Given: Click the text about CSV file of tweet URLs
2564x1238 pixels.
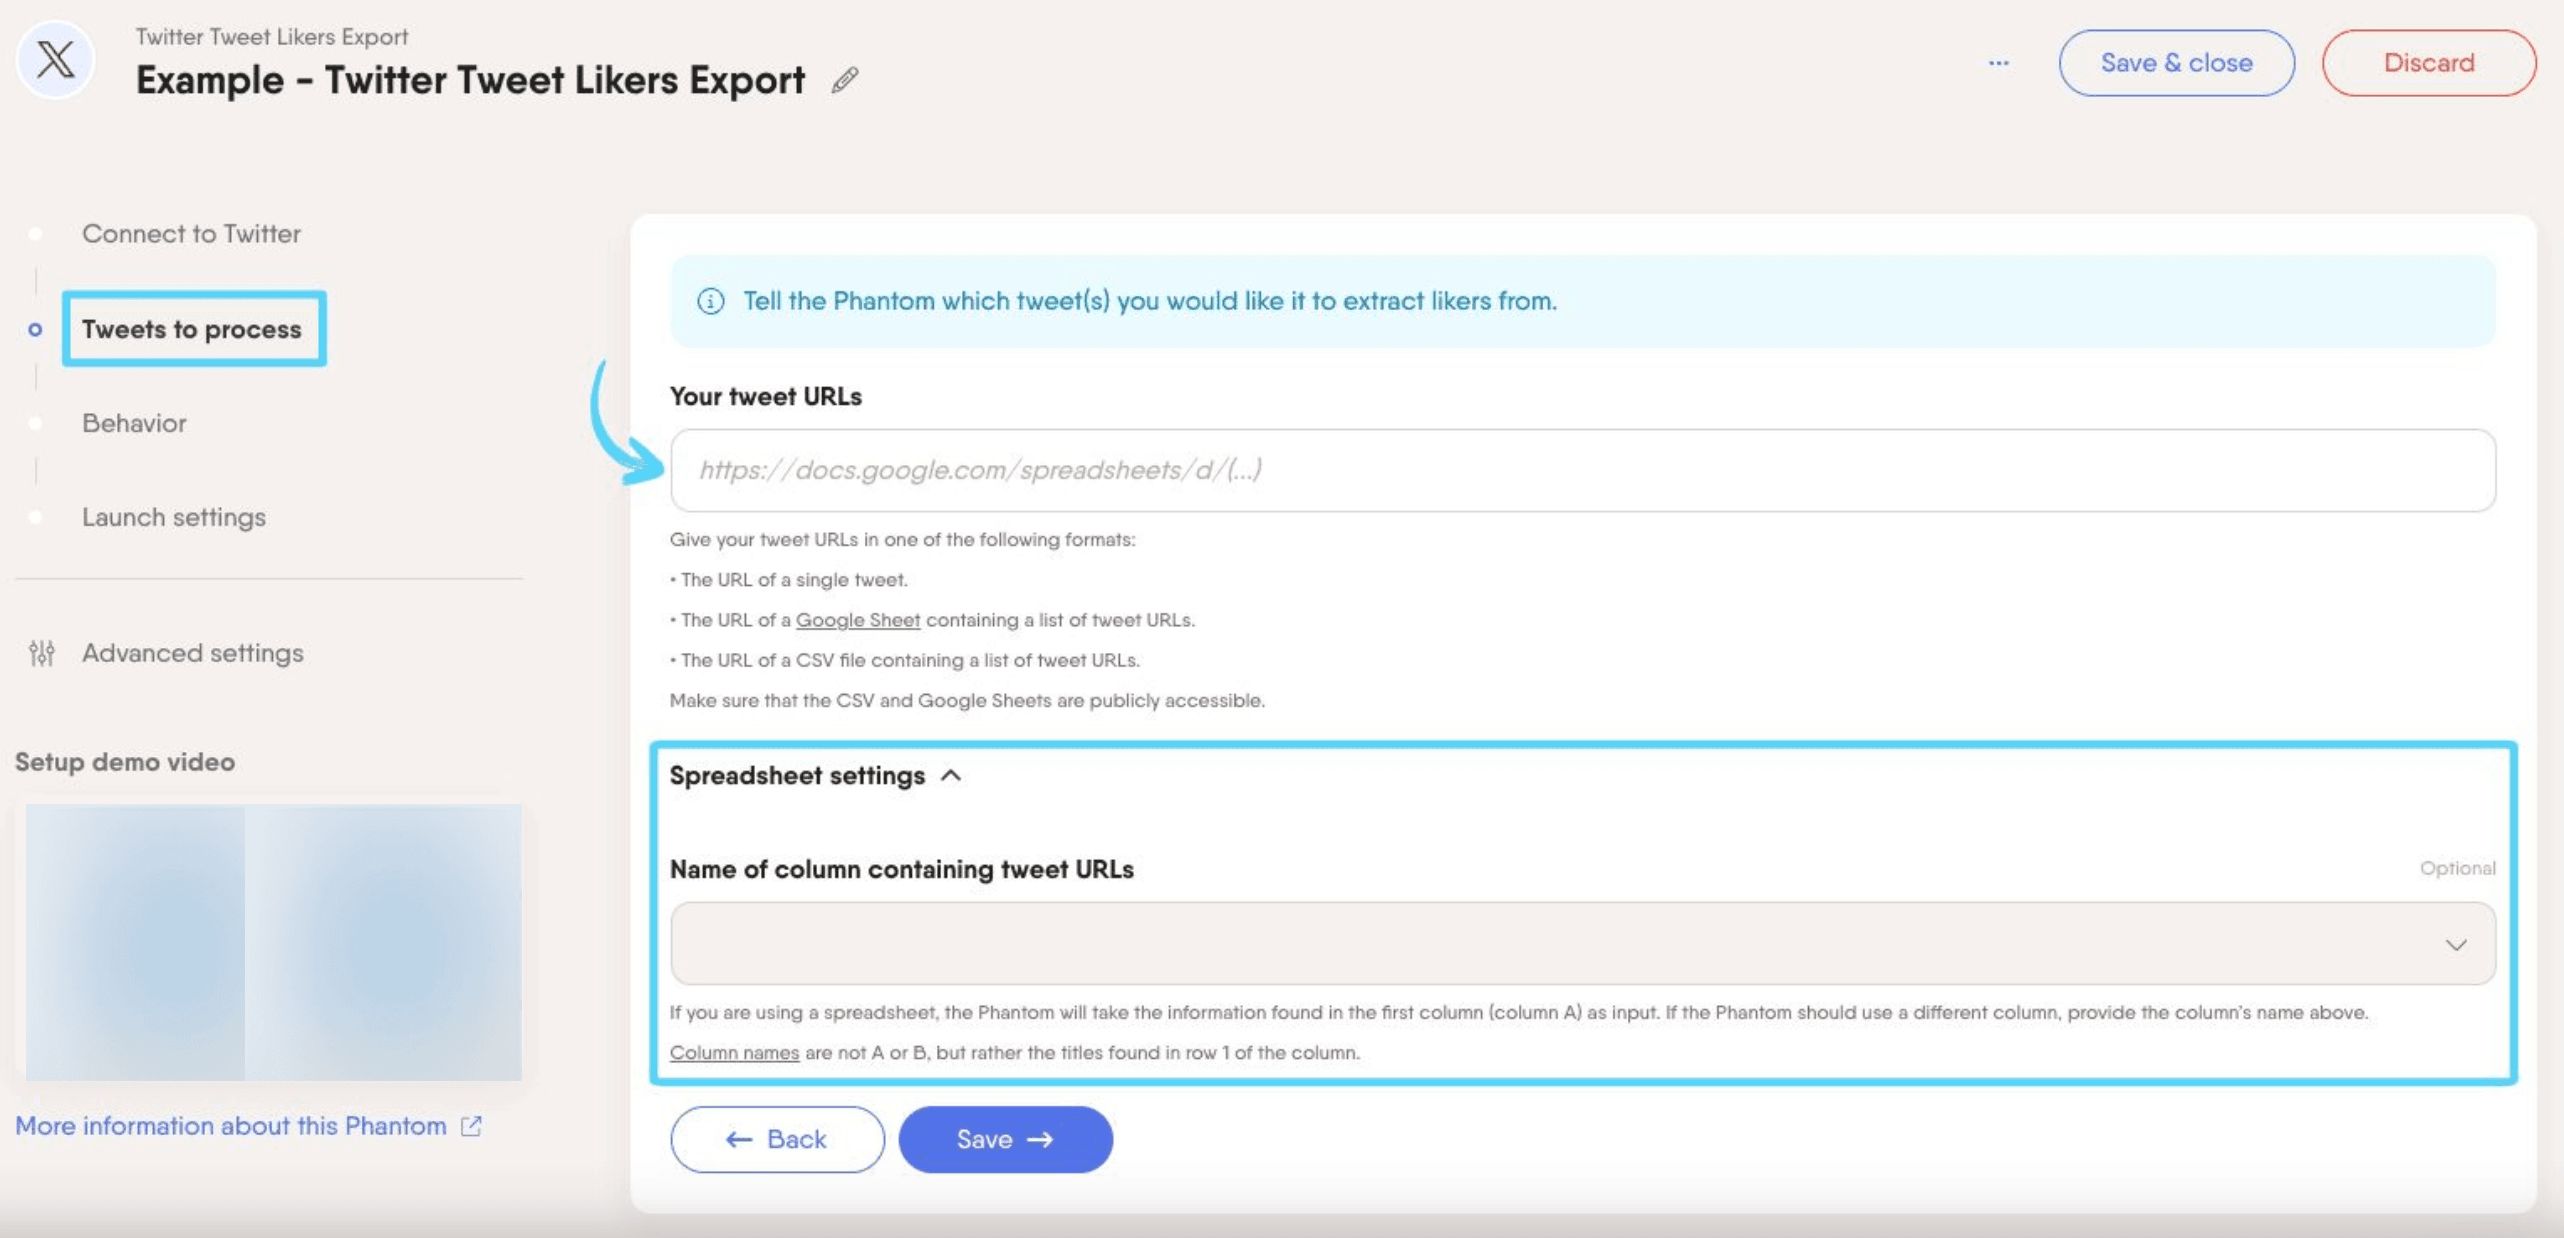Looking at the screenshot, I should click(x=910, y=660).
